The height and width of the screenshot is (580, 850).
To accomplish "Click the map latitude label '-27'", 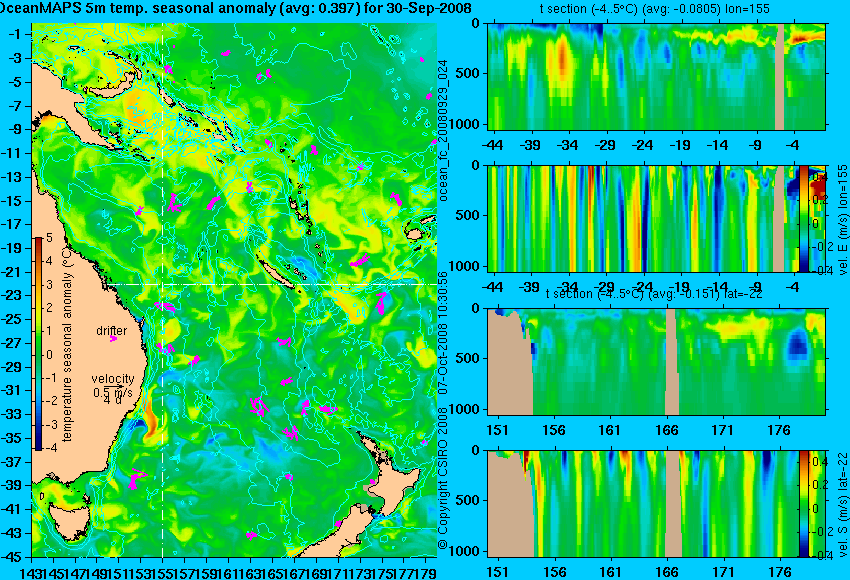I will 13,343.
